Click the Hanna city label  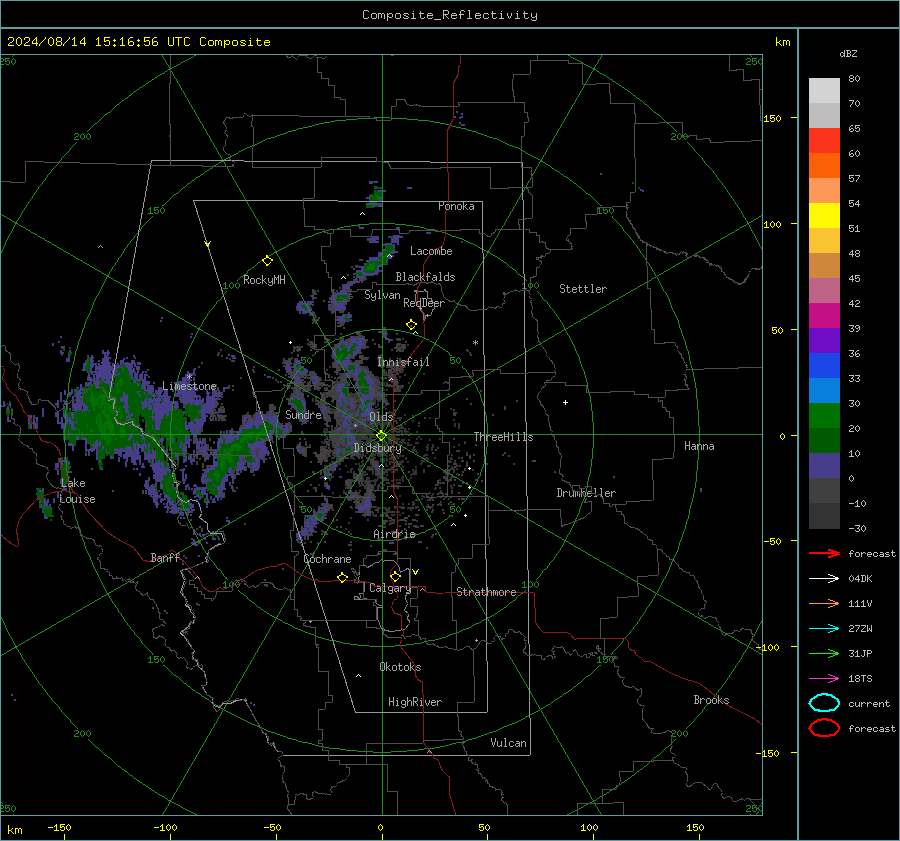point(699,446)
